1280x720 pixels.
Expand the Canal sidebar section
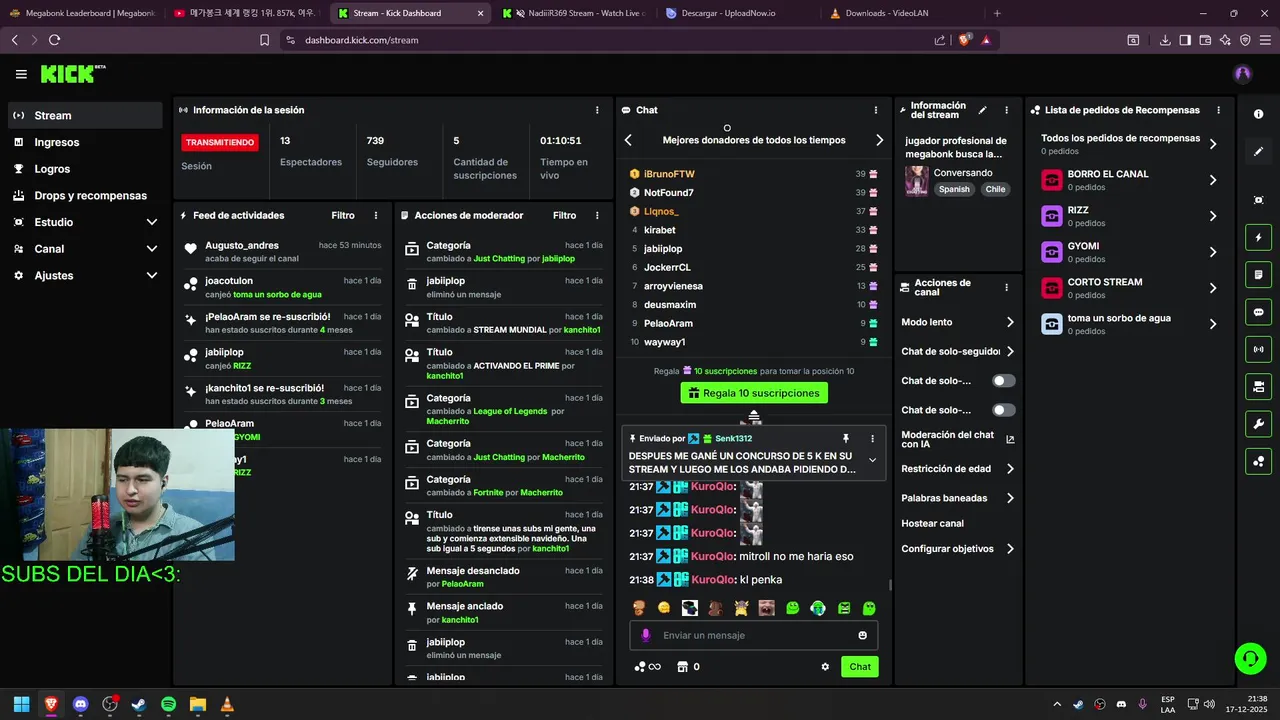85,249
